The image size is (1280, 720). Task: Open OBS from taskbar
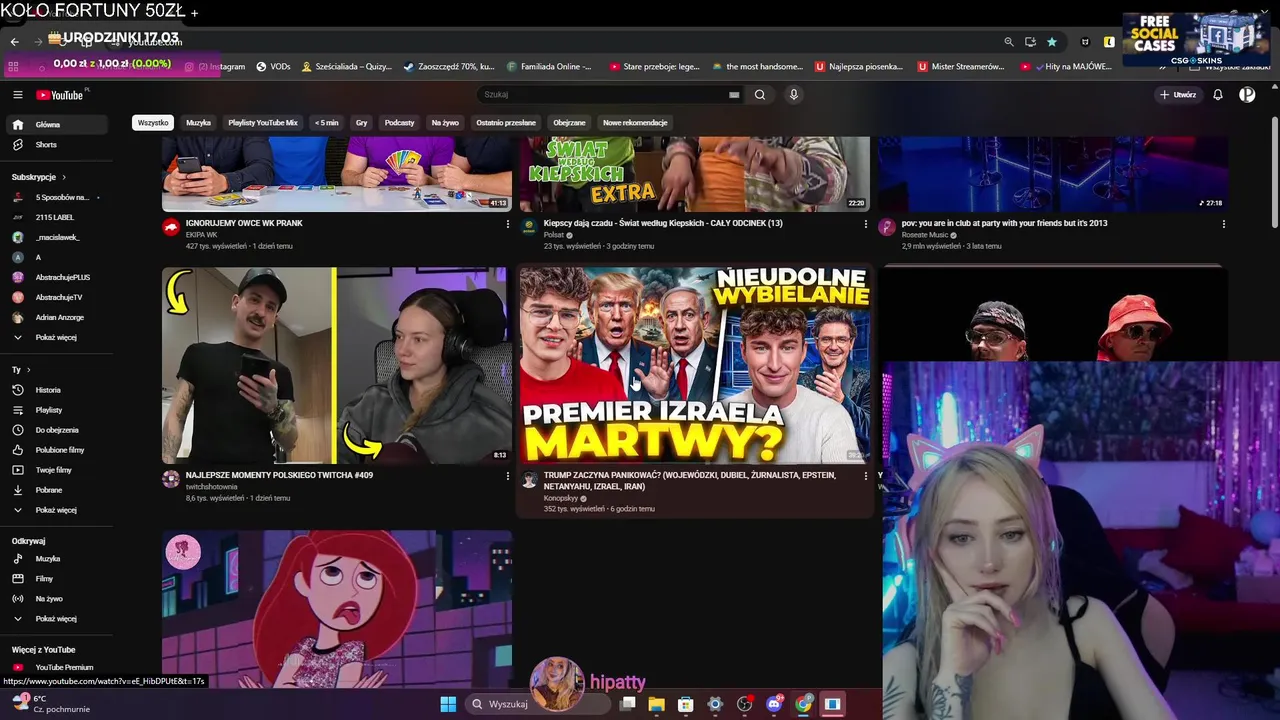744,704
